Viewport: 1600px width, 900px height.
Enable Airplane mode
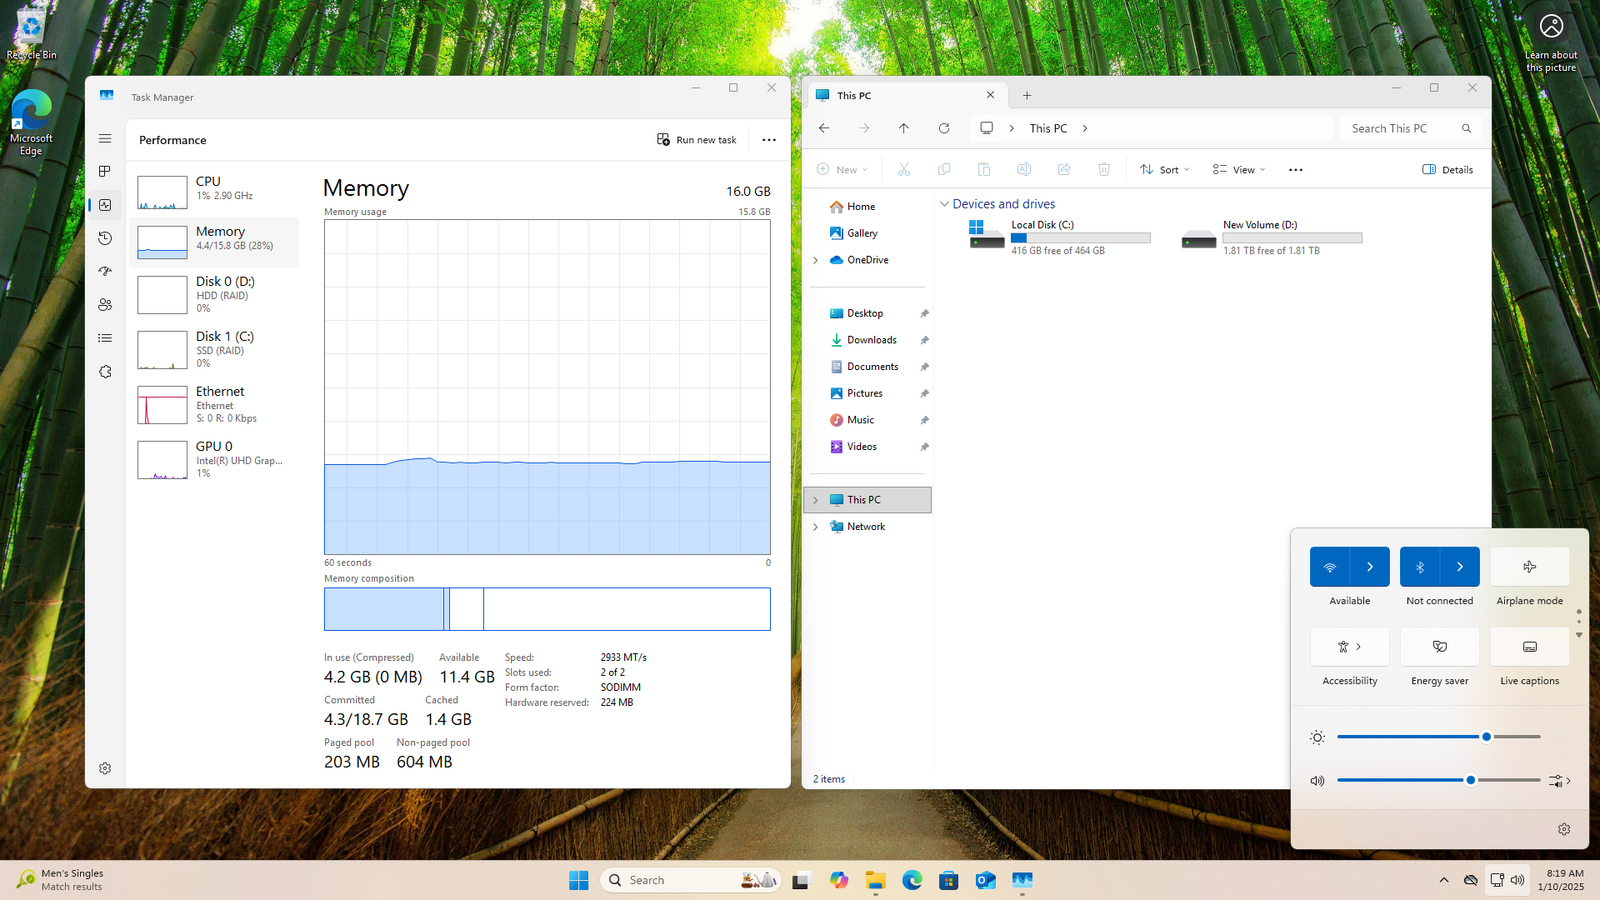point(1529,567)
